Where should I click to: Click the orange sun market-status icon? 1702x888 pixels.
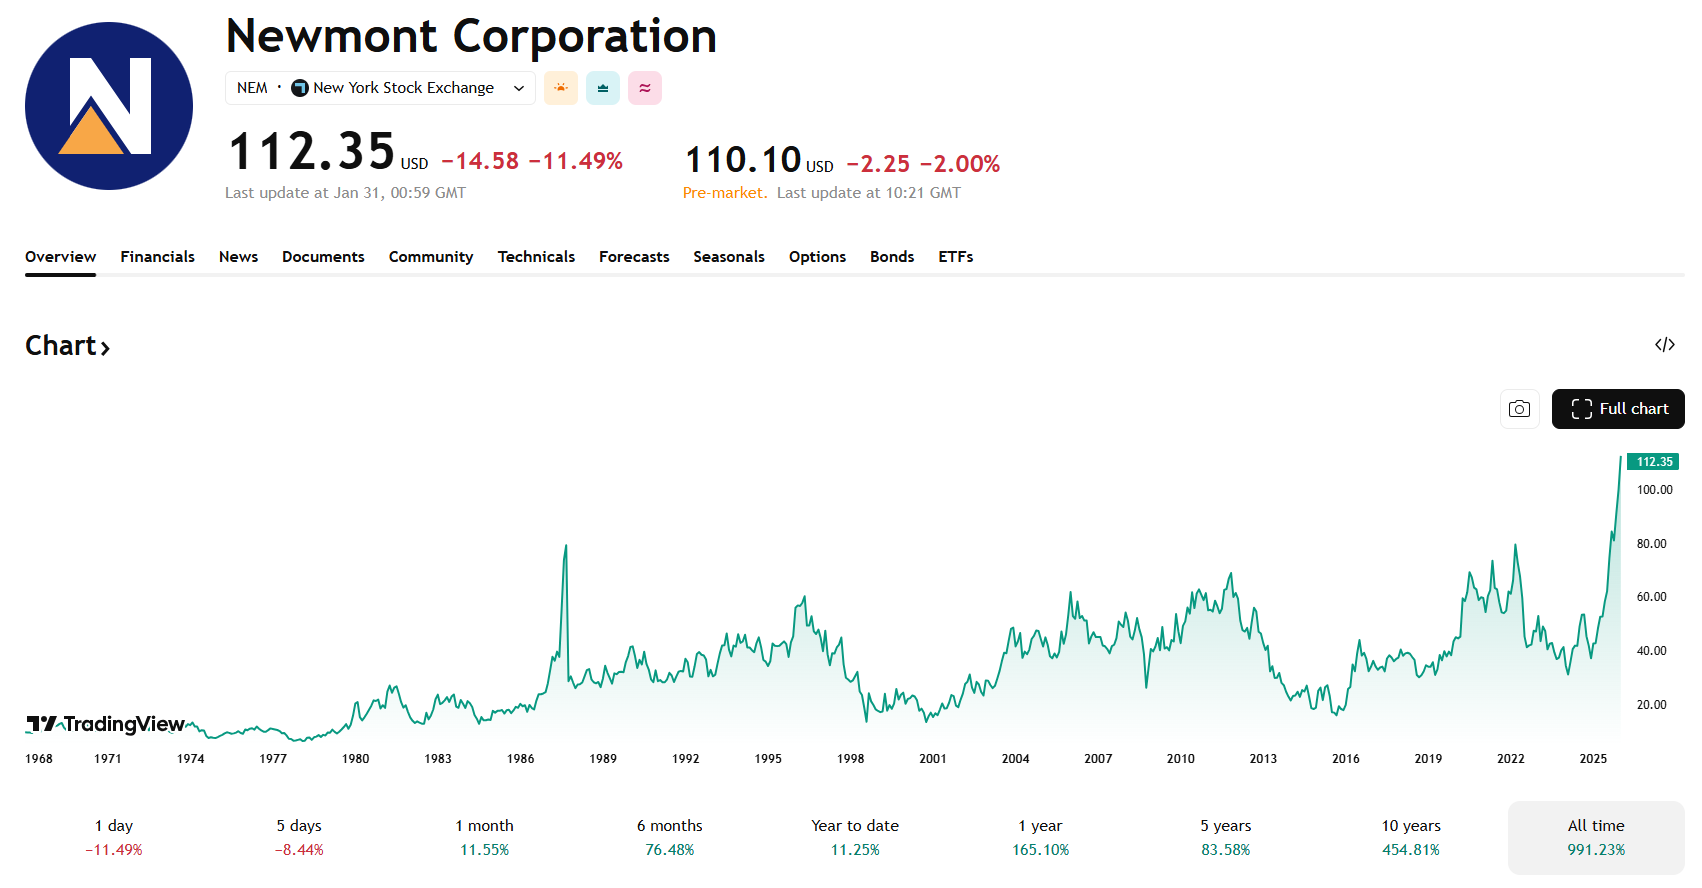pyautogui.click(x=561, y=88)
